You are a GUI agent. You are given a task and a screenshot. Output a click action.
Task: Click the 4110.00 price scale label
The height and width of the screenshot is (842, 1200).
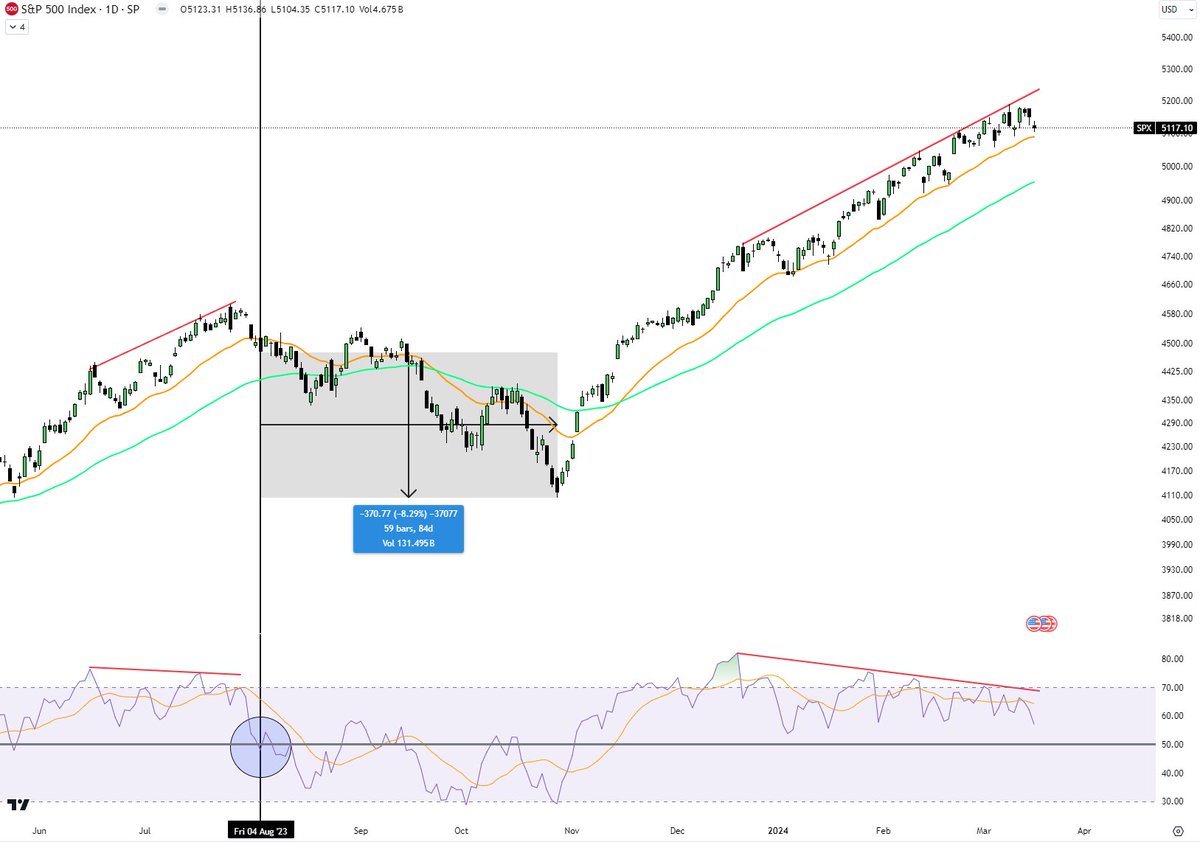tap(1176, 495)
